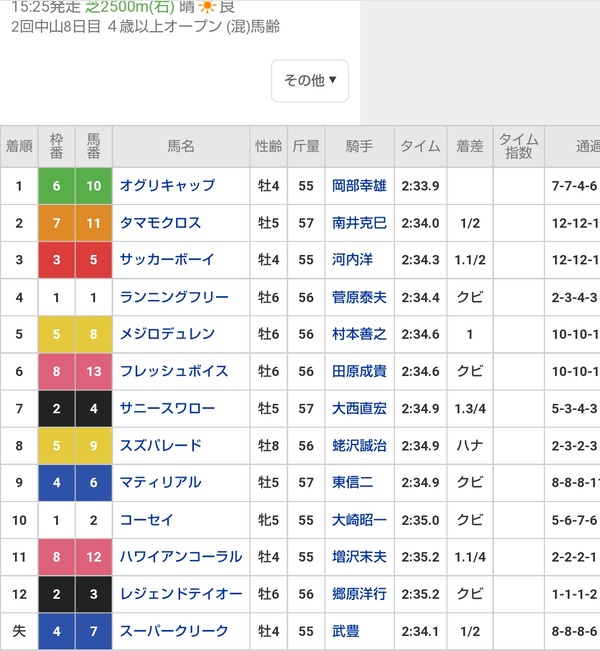Open jockey 岡部幸雄 link
This screenshot has width=600, height=651.
coord(359,186)
